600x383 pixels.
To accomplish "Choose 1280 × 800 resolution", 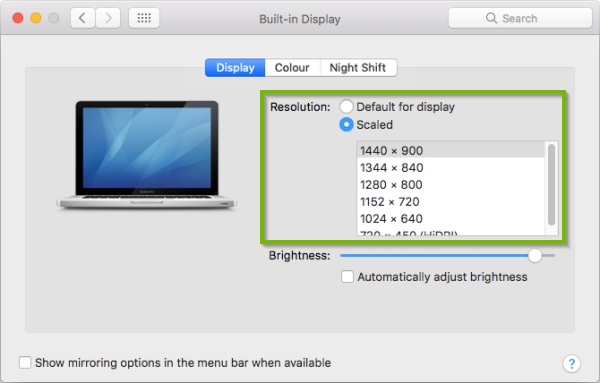I will click(450, 185).
